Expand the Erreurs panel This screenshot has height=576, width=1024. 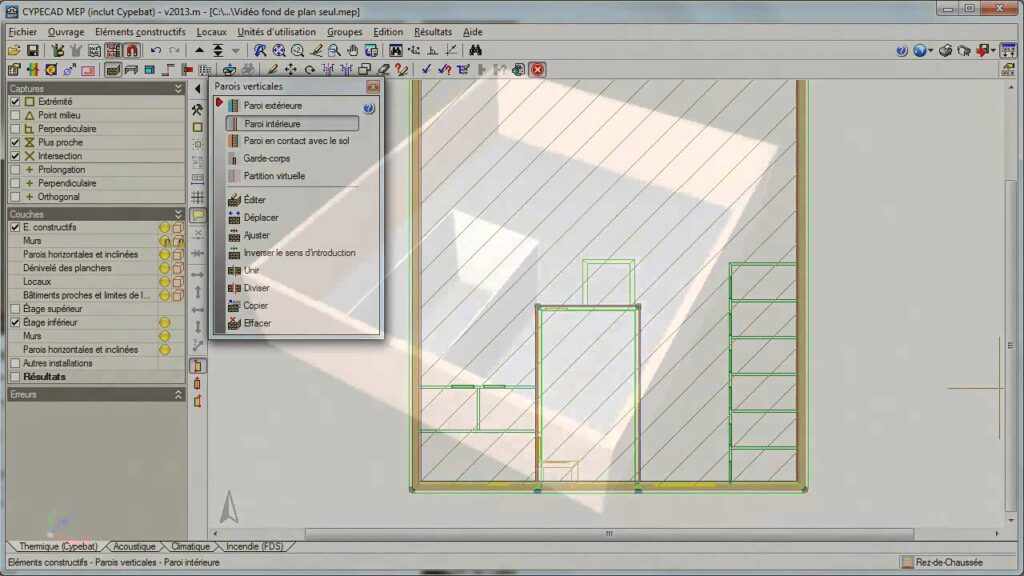coord(178,395)
